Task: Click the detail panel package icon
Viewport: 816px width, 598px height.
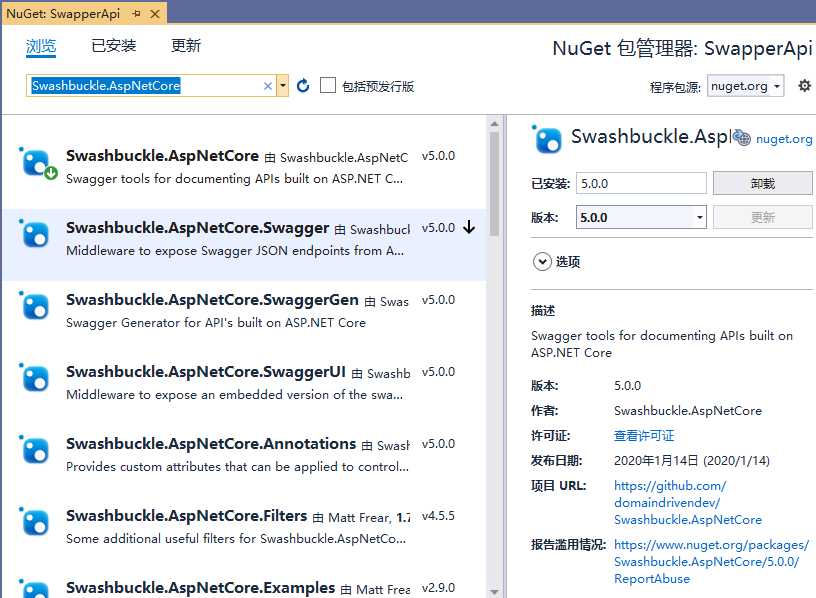Action: coord(547,139)
